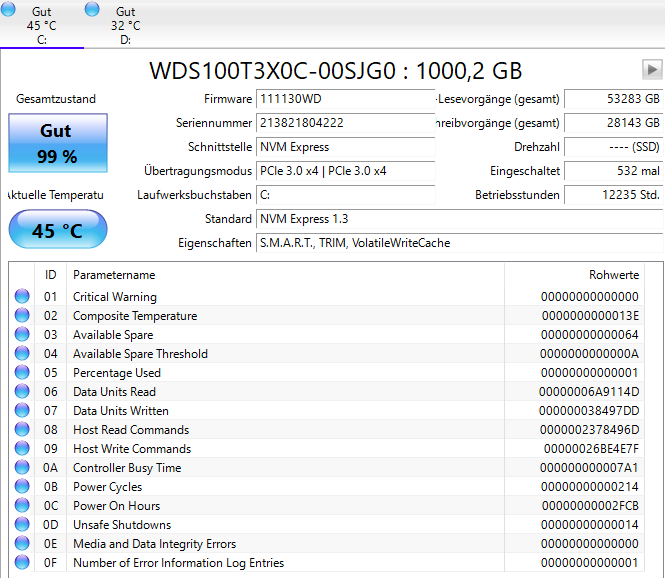Click the blue status orb for drive C:

pyautogui.click(x=8, y=9)
